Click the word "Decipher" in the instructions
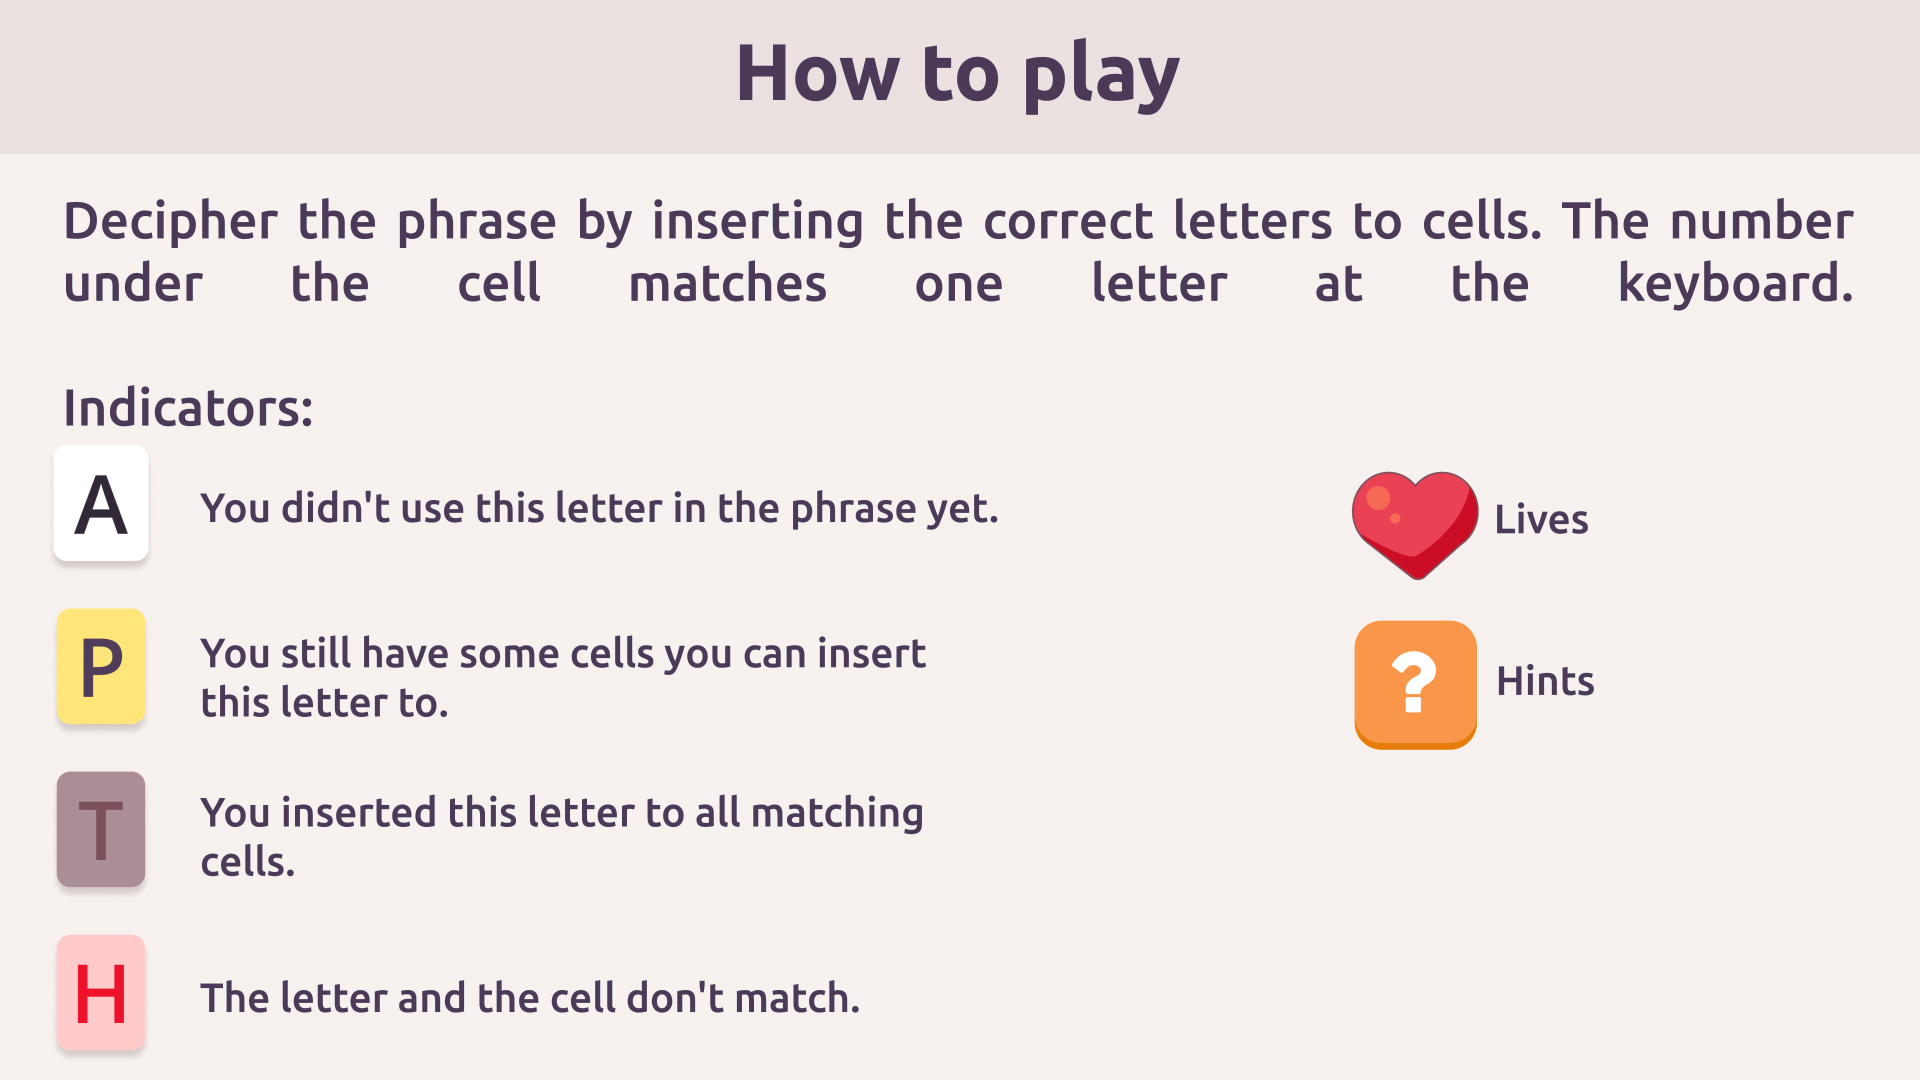This screenshot has height=1080, width=1920. [x=170, y=222]
